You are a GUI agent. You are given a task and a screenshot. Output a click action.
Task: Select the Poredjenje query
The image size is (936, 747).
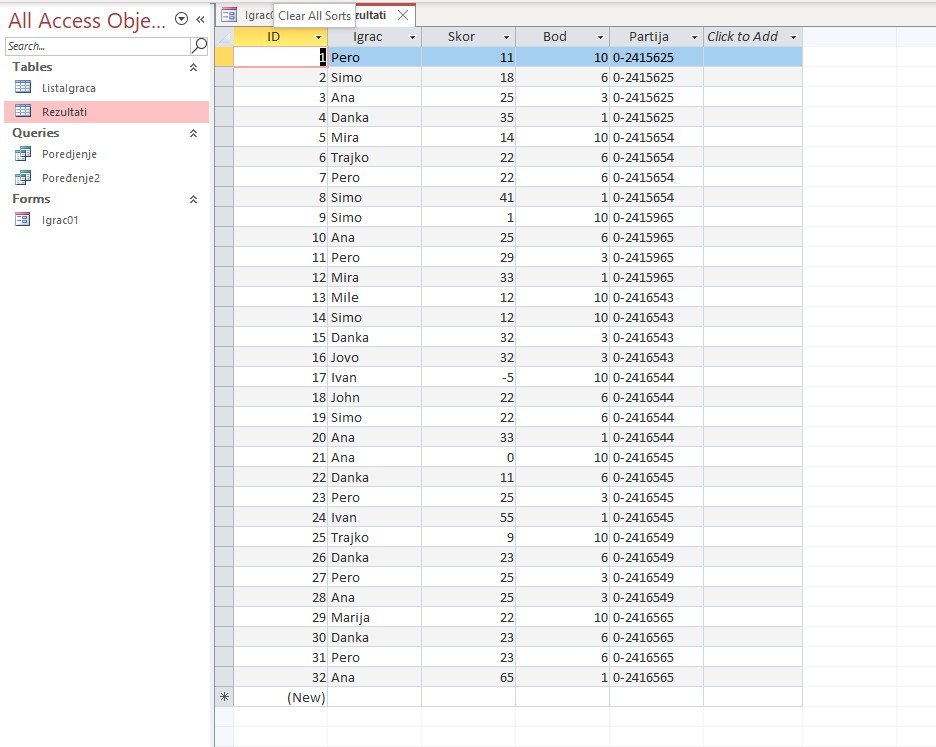[x=106, y=154]
